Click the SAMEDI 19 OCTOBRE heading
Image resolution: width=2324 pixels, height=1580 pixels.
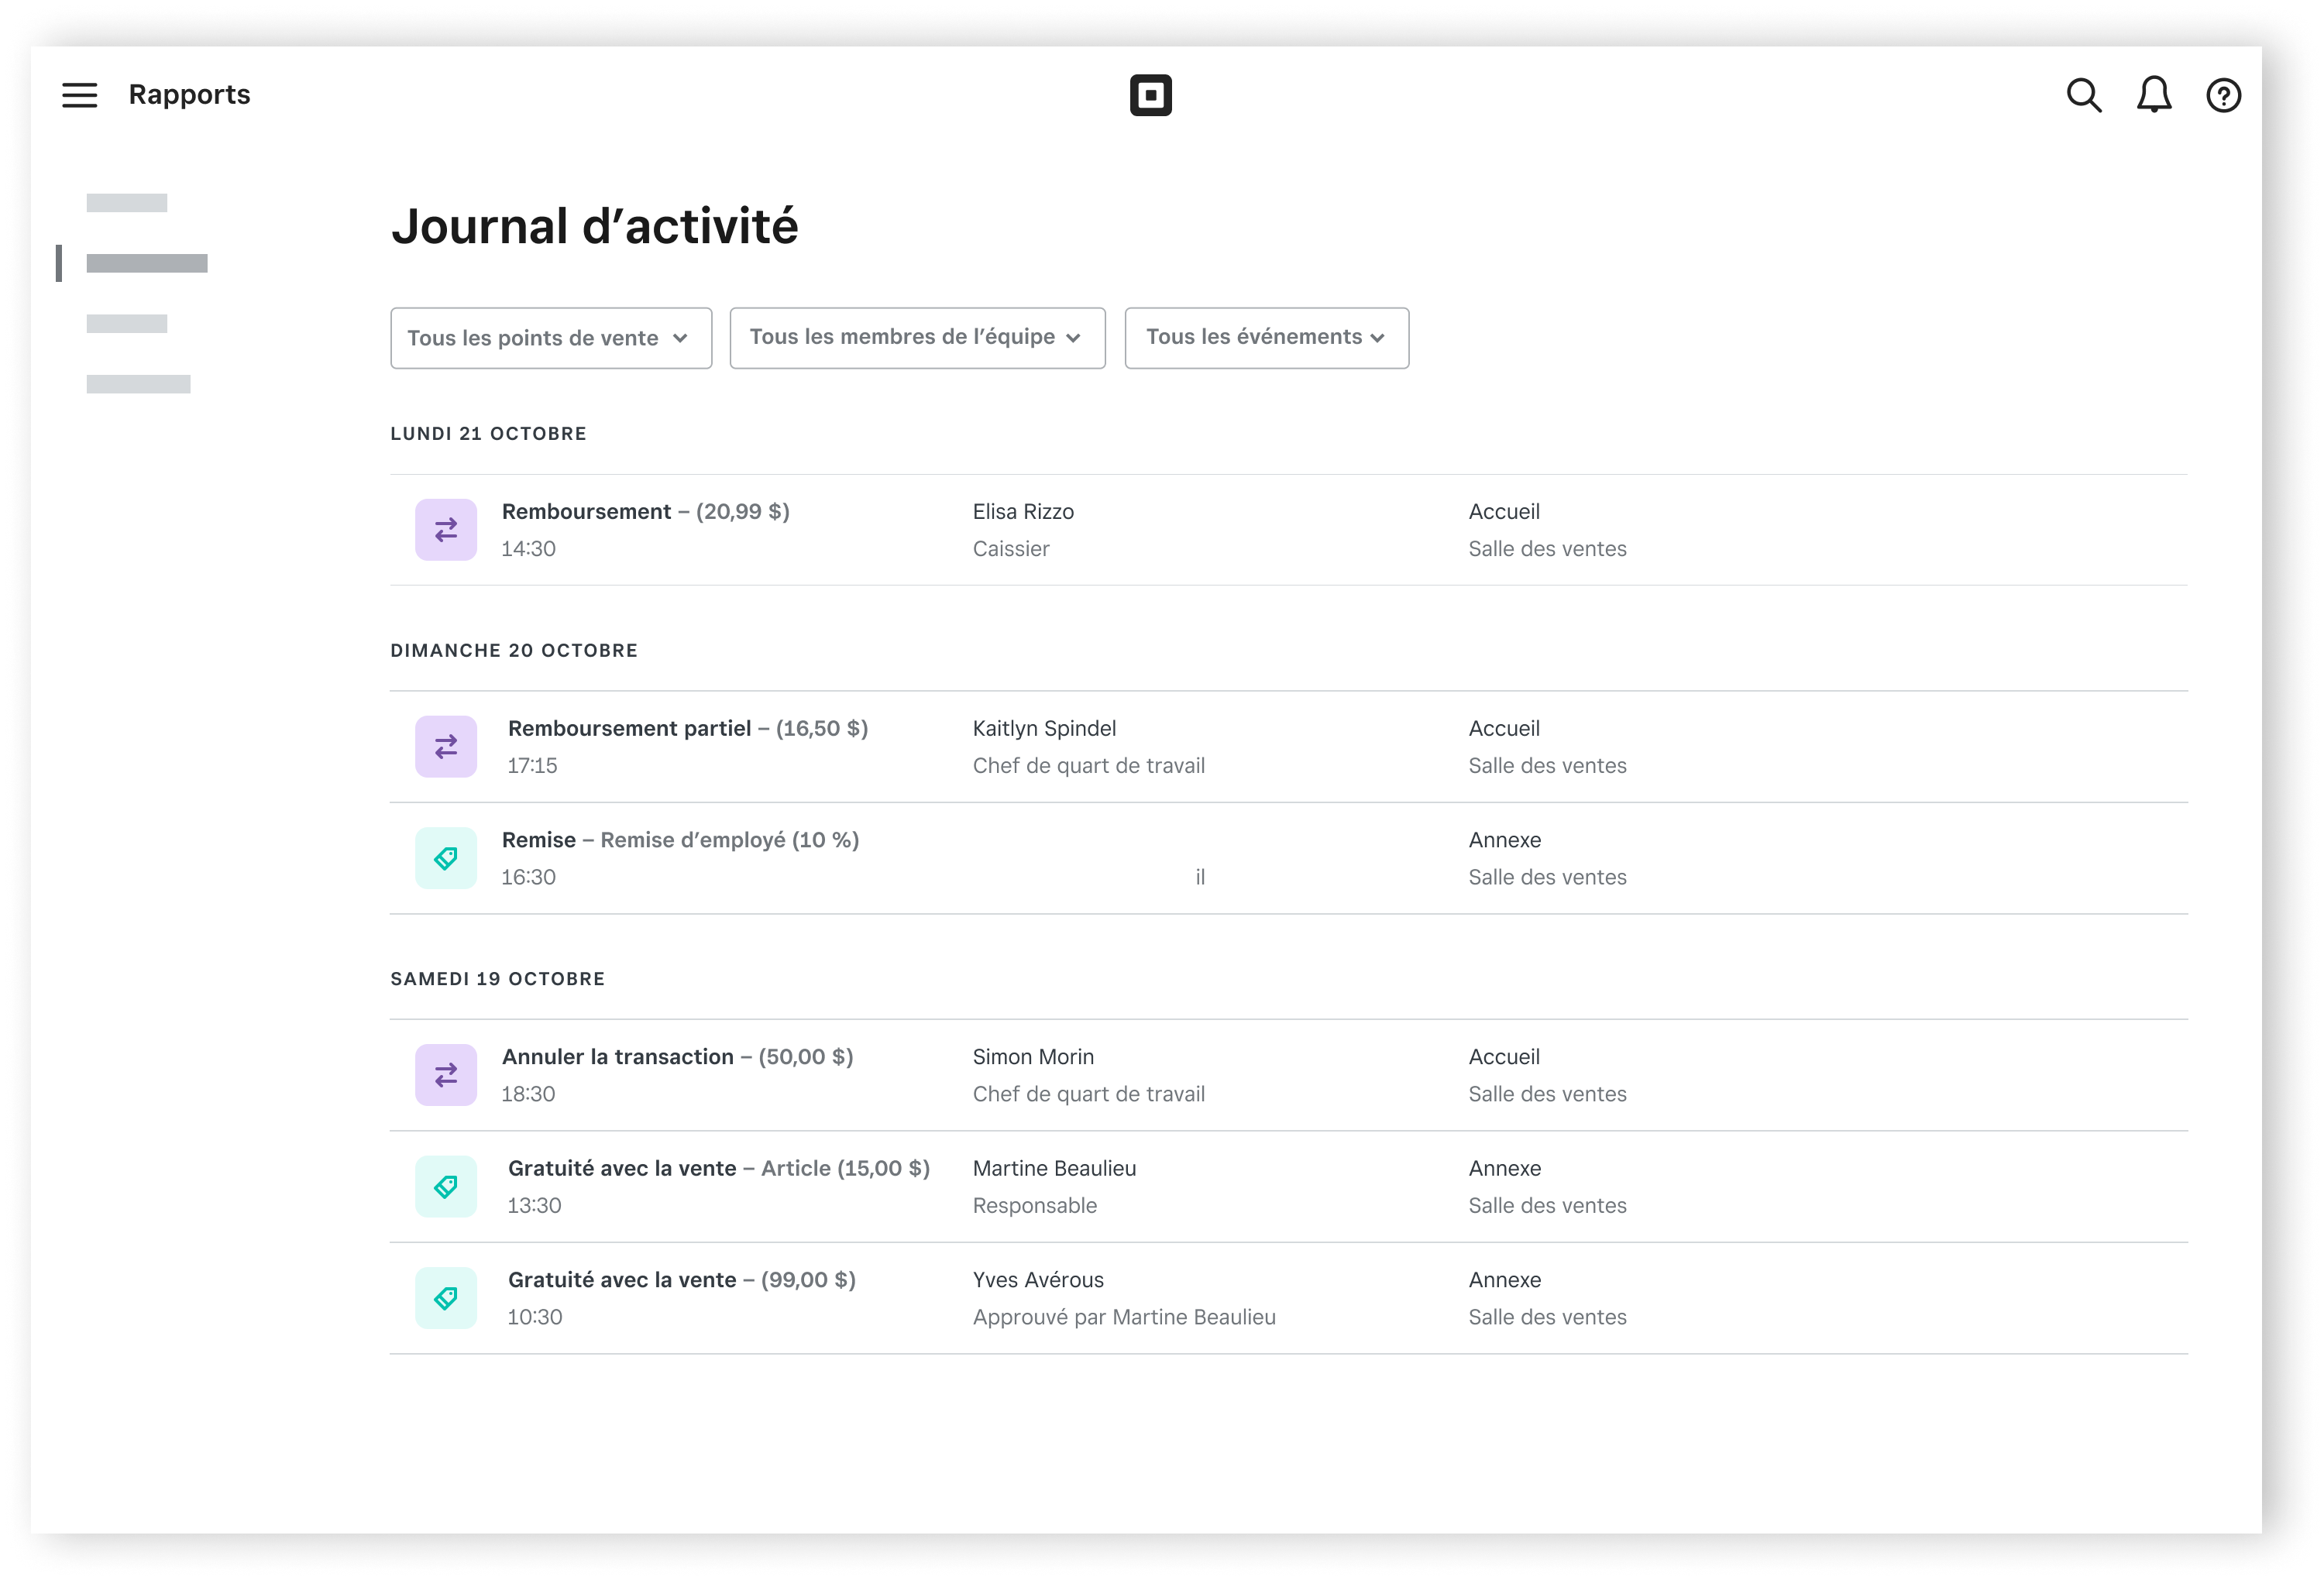click(x=497, y=979)
